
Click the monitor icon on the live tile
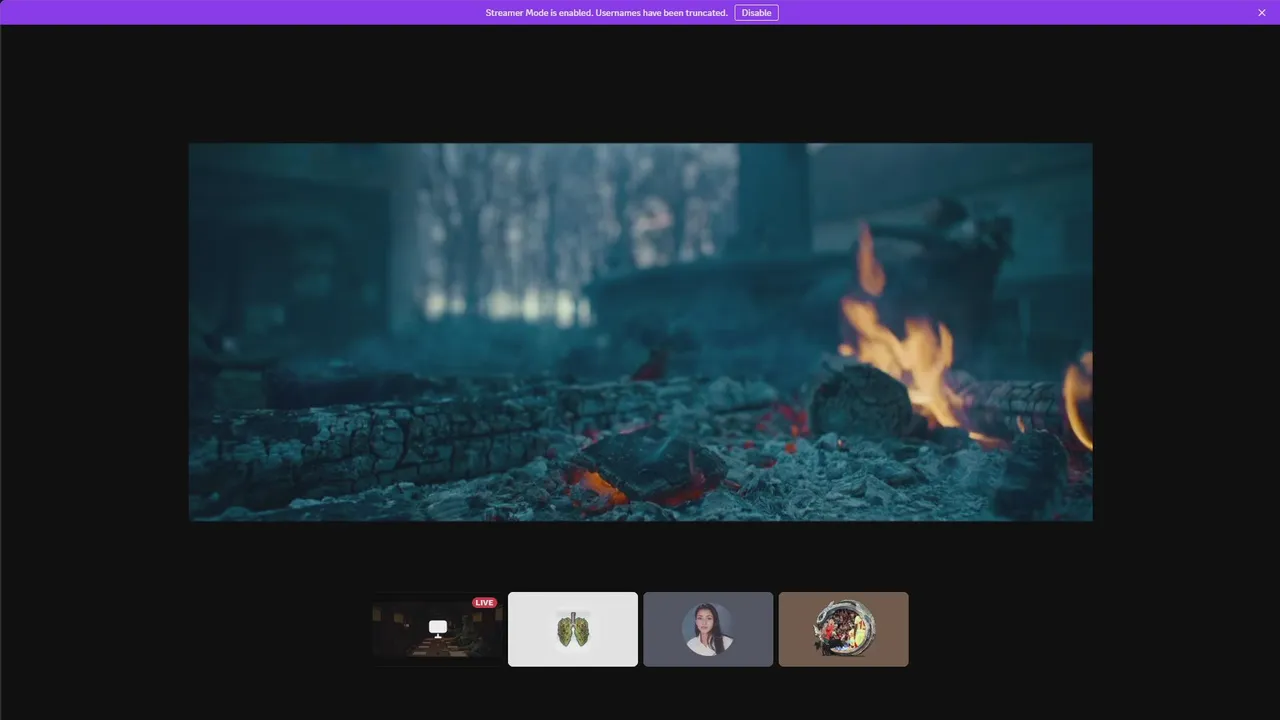pos(438,628)
